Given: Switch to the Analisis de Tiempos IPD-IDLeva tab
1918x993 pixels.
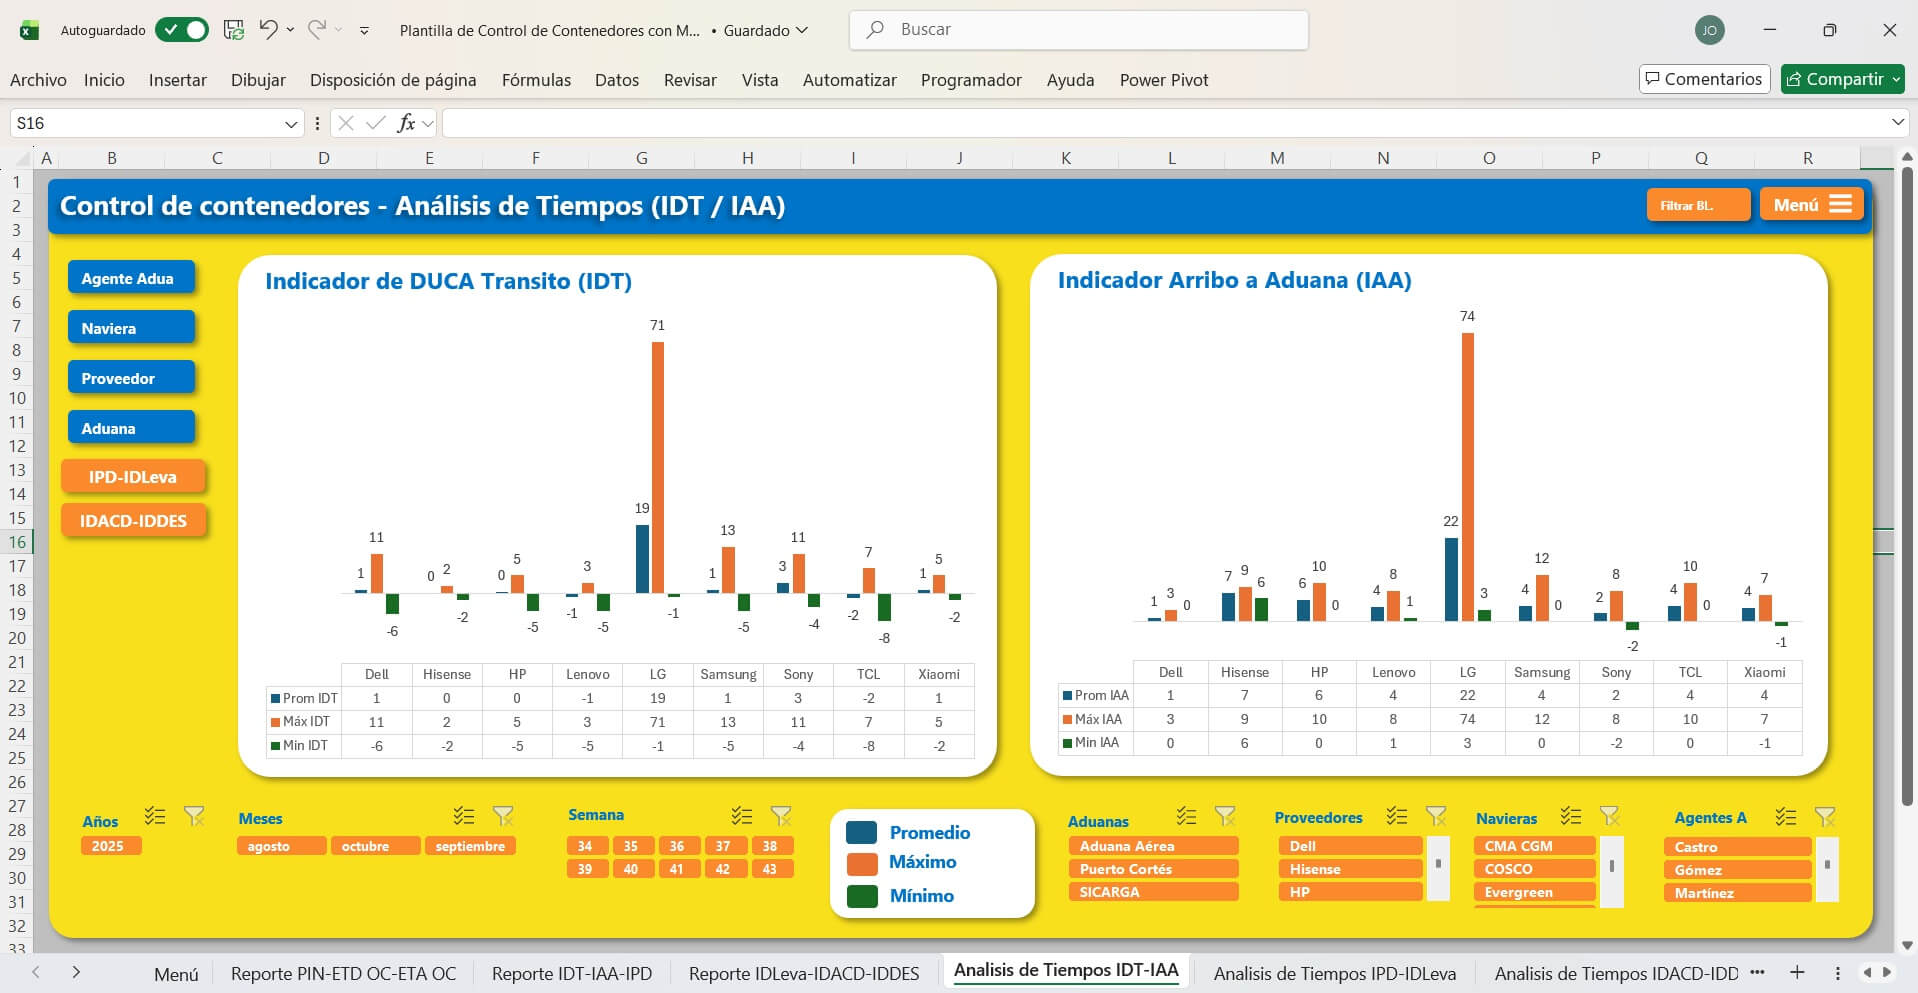Looking at the screenshot, I should tap(1334, 973).
